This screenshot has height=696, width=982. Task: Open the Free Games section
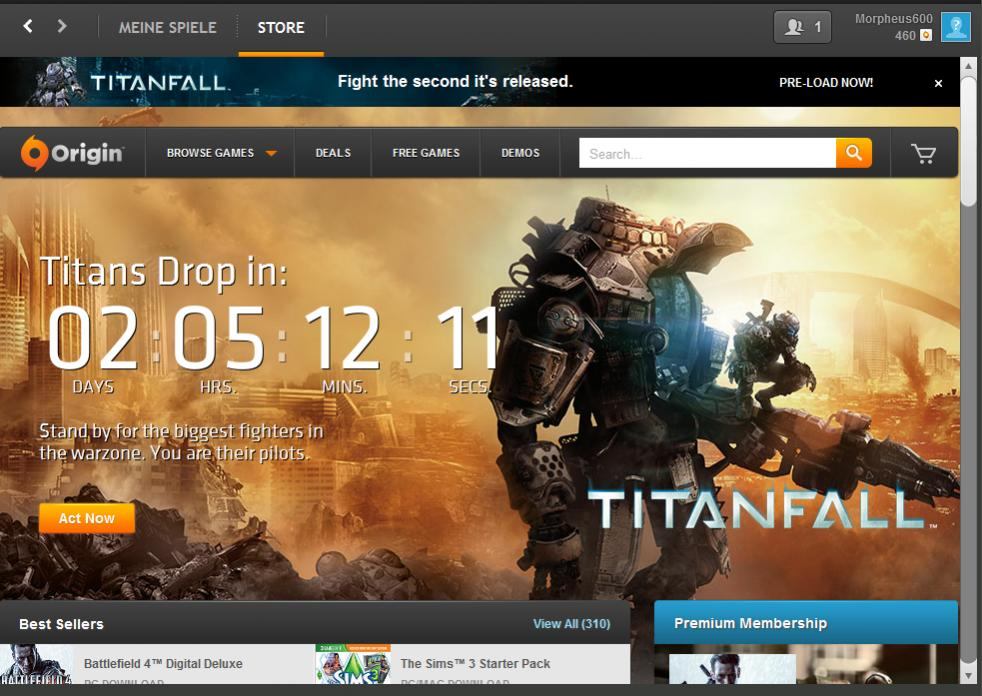(426, 153)
